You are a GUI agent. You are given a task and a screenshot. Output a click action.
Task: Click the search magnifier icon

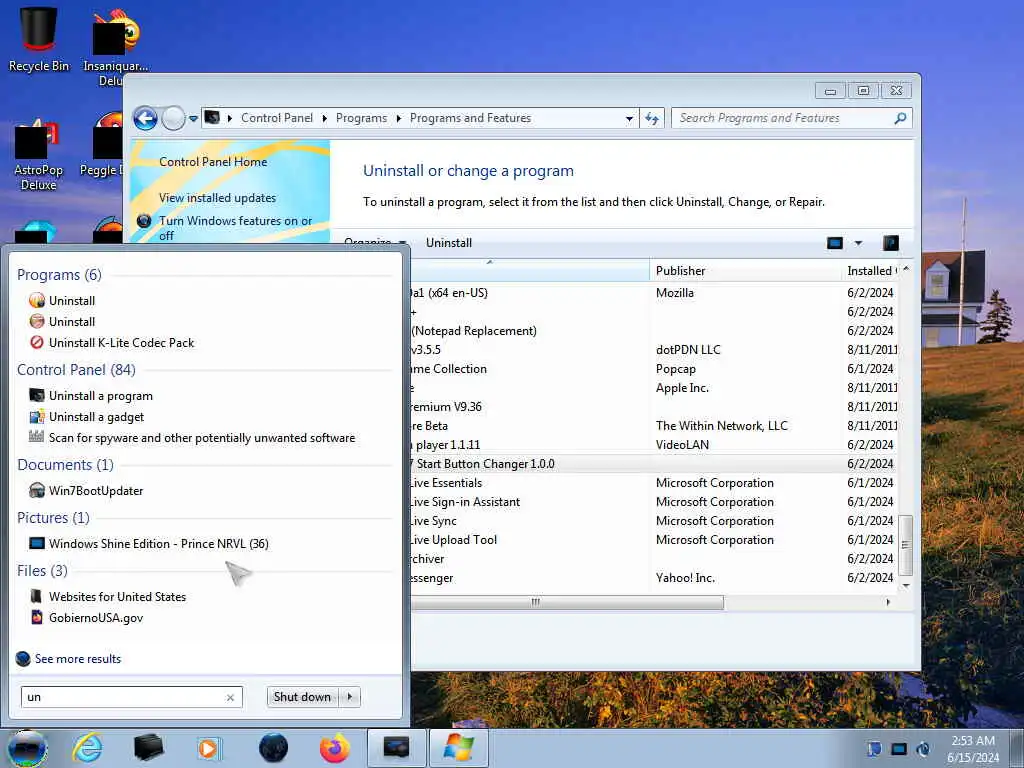[901, 118]
